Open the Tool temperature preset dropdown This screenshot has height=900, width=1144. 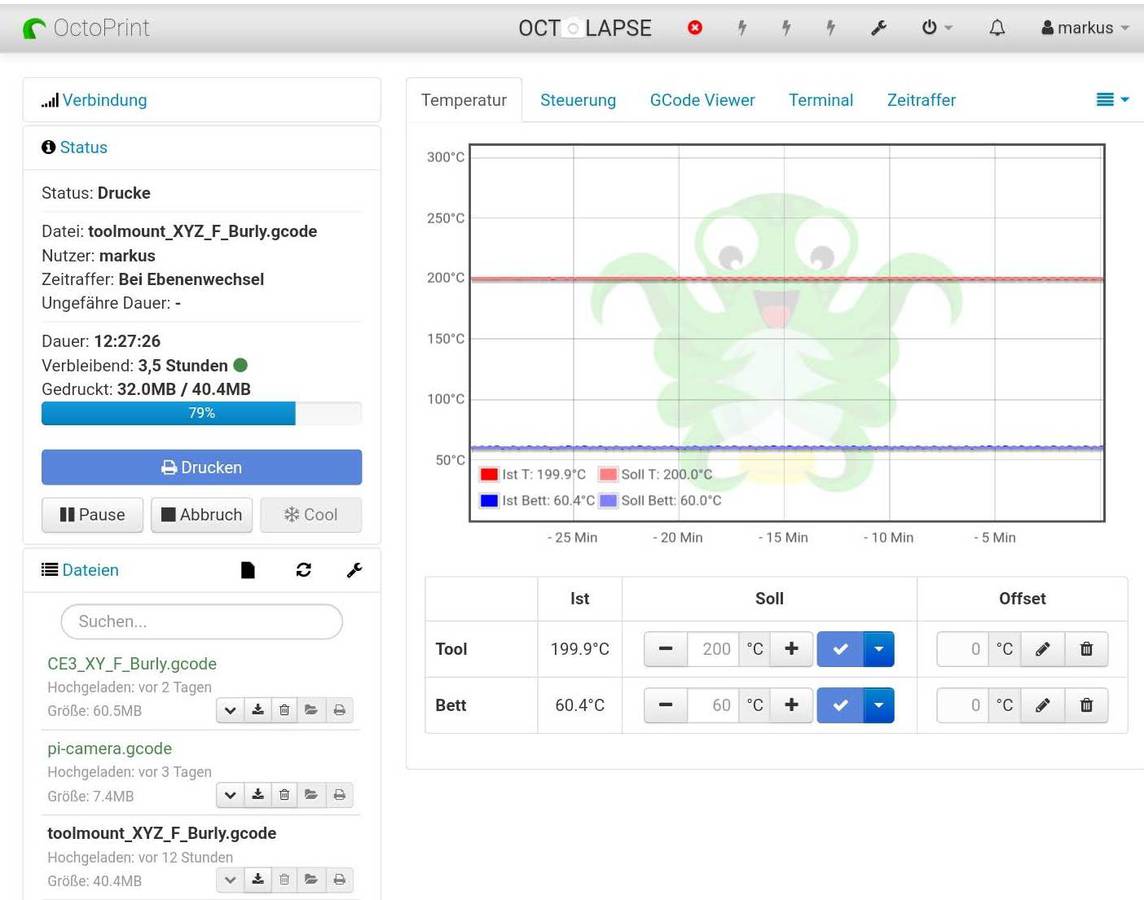(x=878, y=649)
